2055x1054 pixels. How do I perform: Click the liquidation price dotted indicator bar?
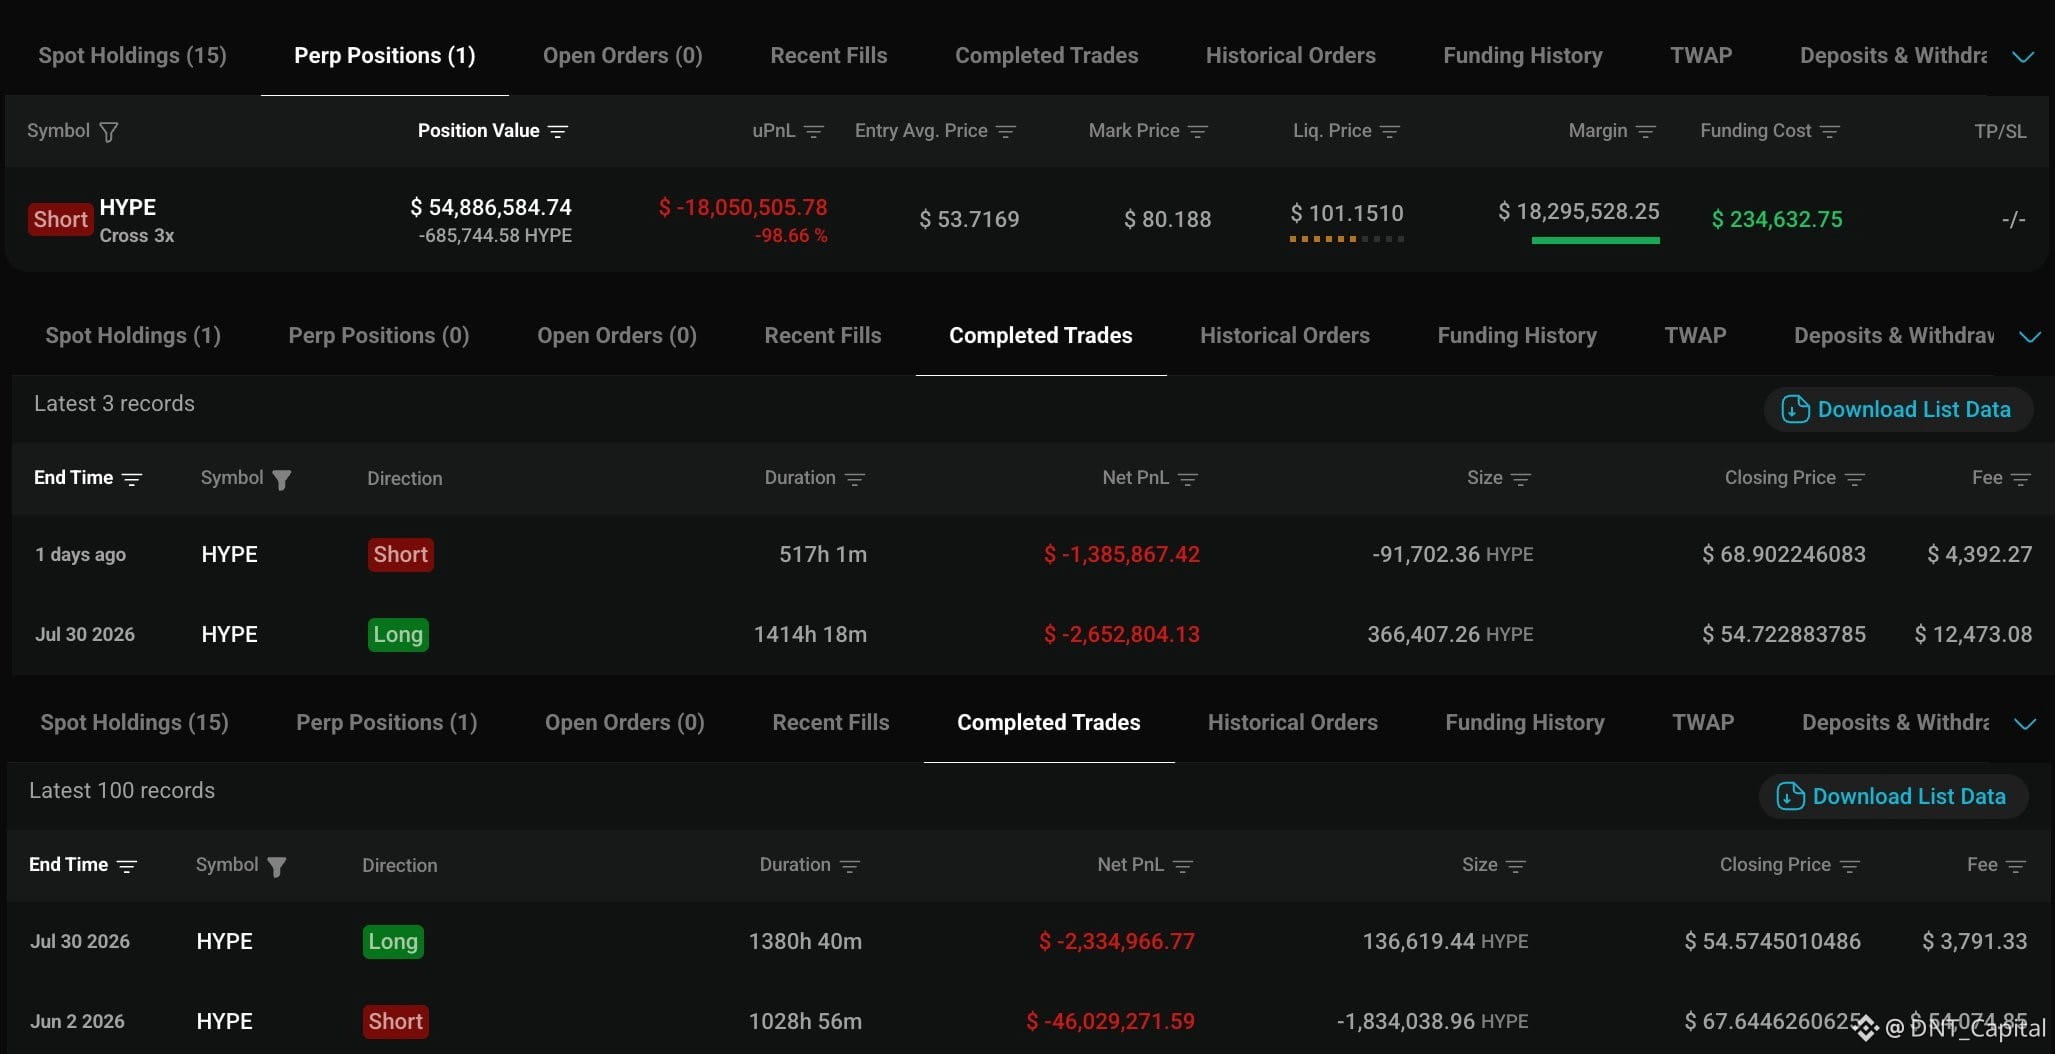(1347, 239)
